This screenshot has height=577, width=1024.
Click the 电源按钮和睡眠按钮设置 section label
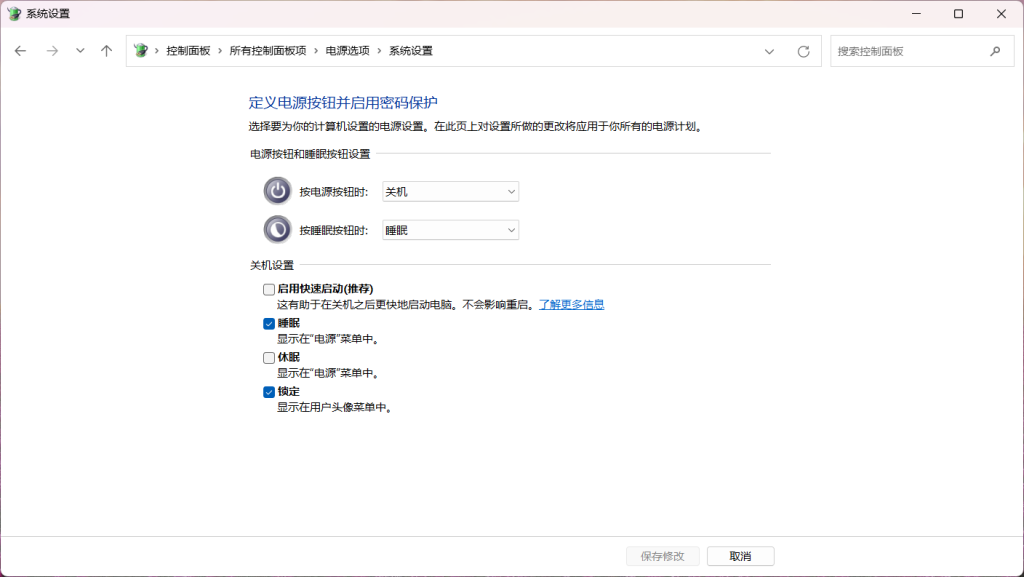(x=310, y=154)
